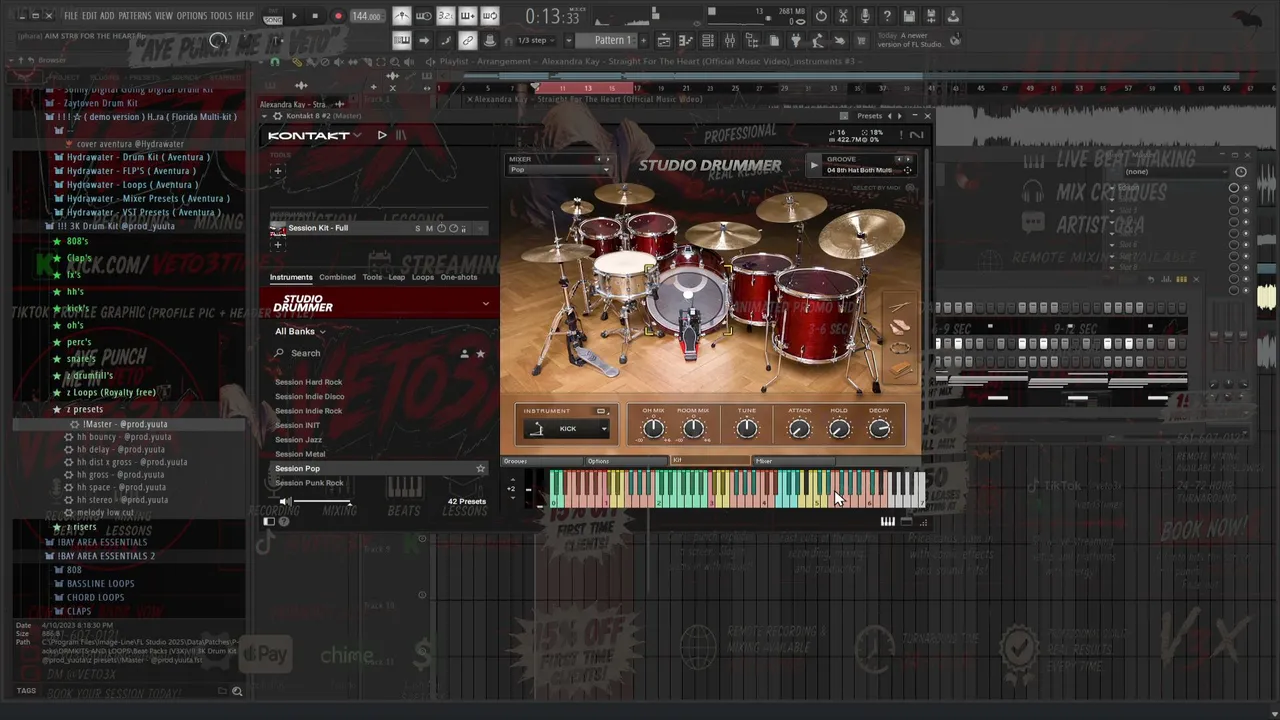Image resolution: width=1280 pixels, height=720 pixels.
Task: Toggle the loop recording icon
Action: [x=489, y=16]
